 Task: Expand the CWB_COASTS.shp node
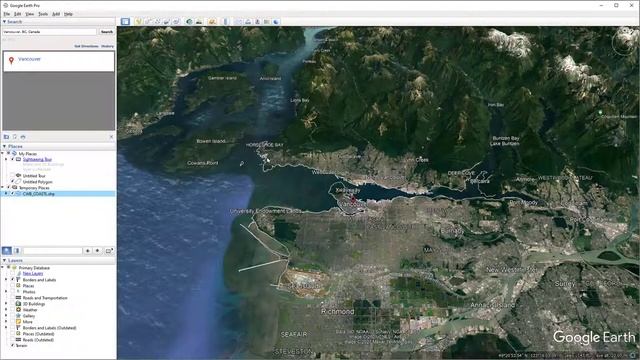7,194
